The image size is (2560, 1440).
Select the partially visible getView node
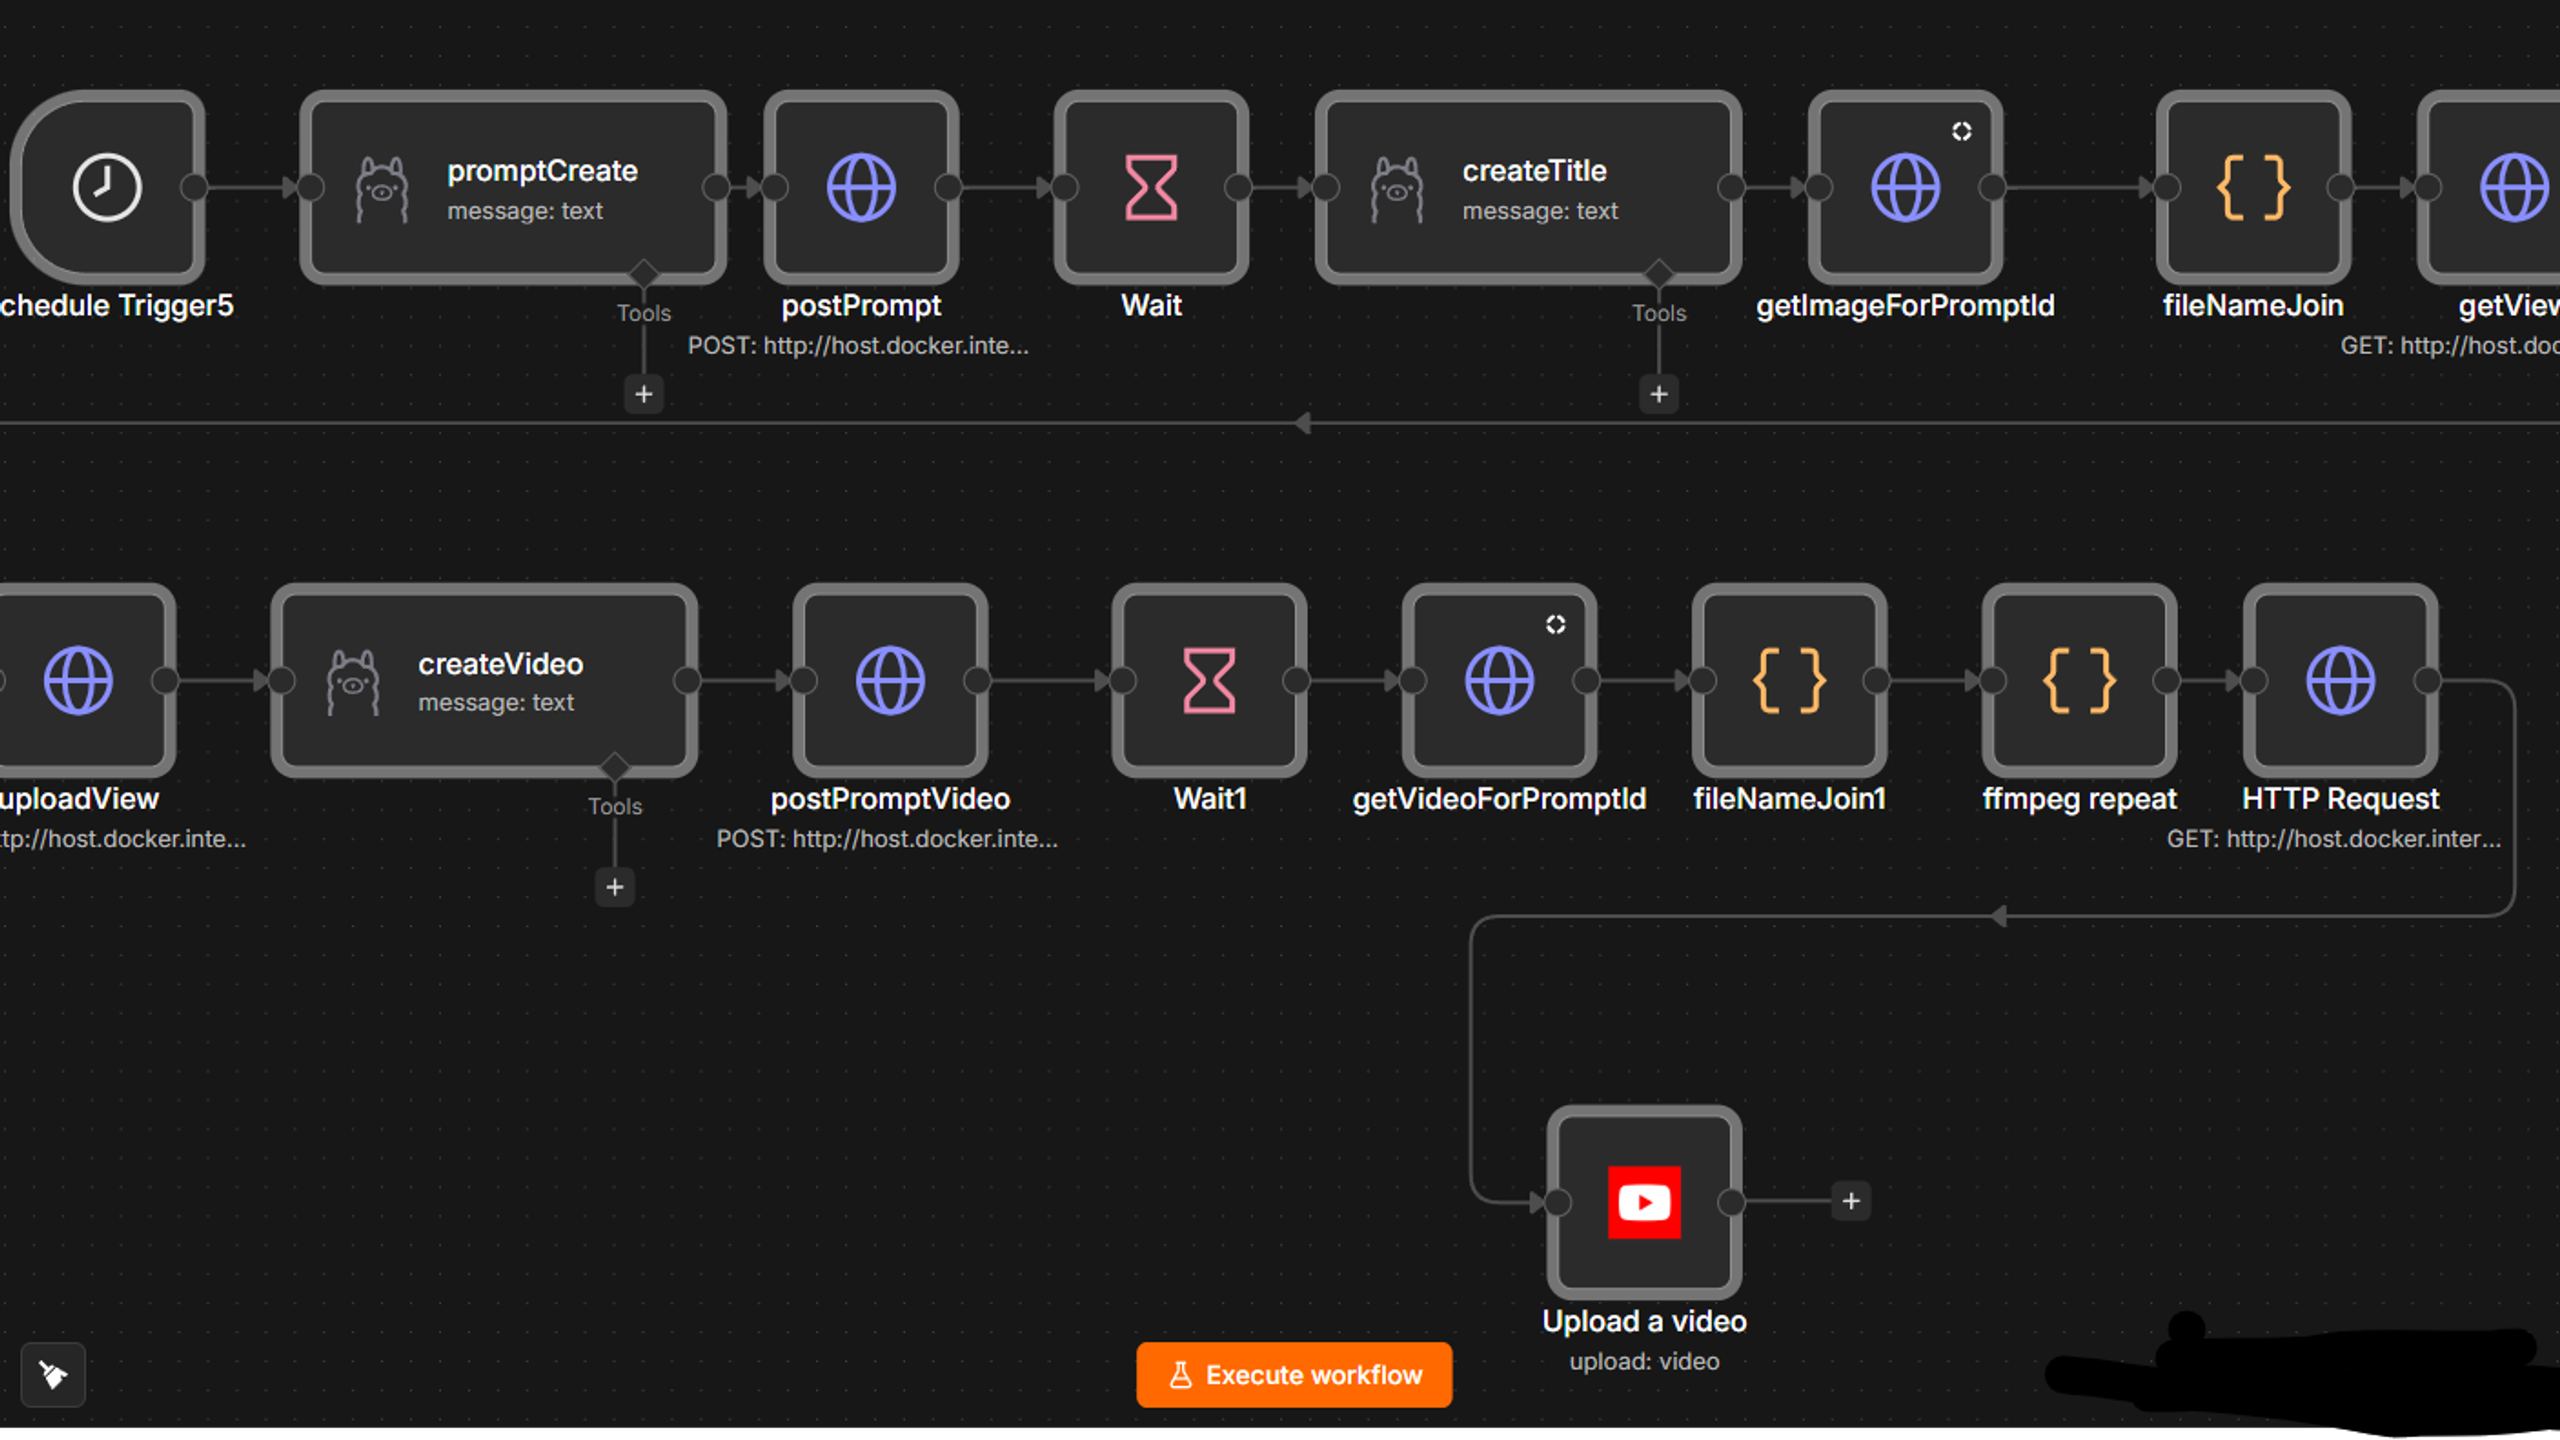click(x=2490, y=187)
